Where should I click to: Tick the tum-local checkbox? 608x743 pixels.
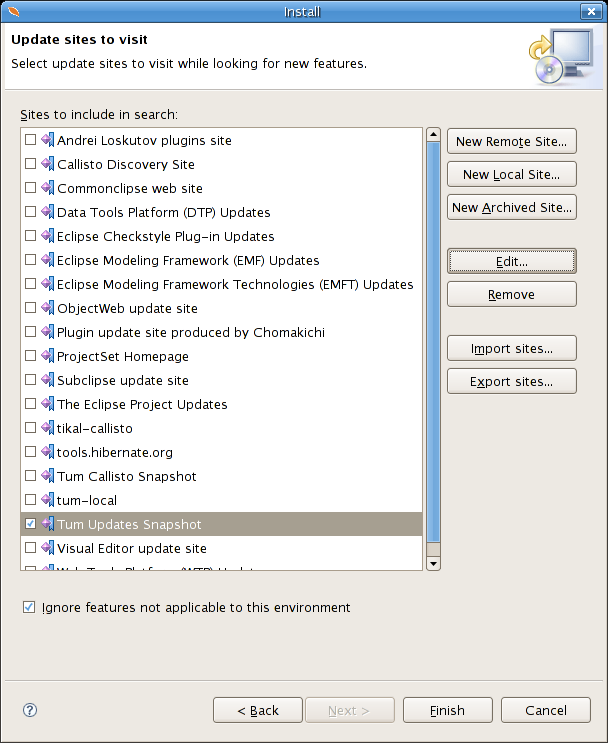tap(30, 500)
